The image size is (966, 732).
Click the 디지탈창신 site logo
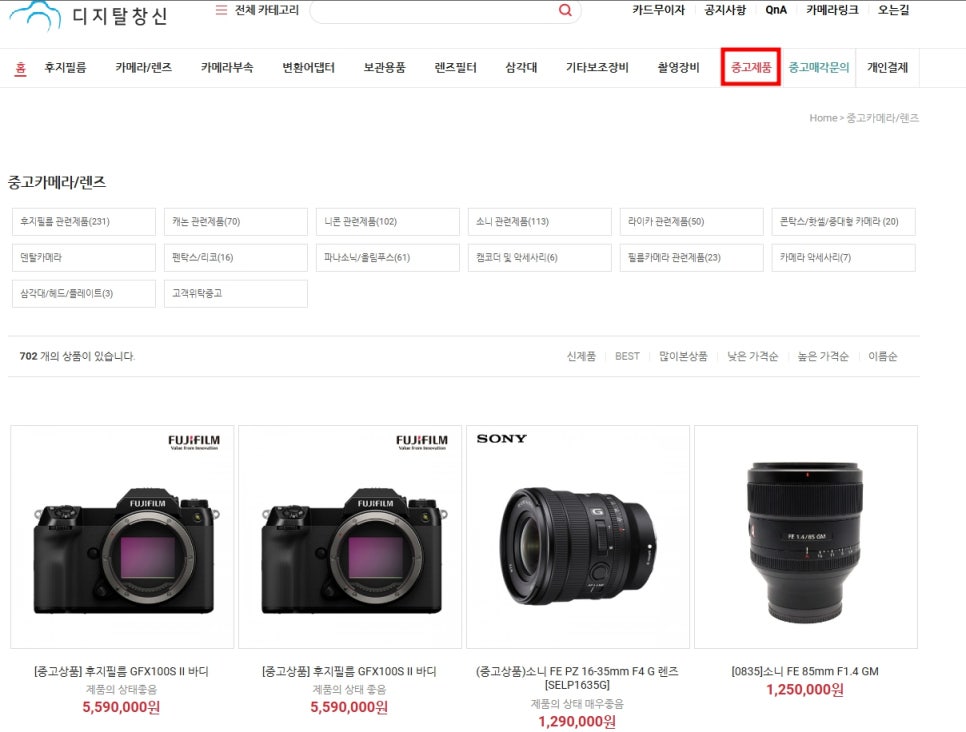[89, 15]
